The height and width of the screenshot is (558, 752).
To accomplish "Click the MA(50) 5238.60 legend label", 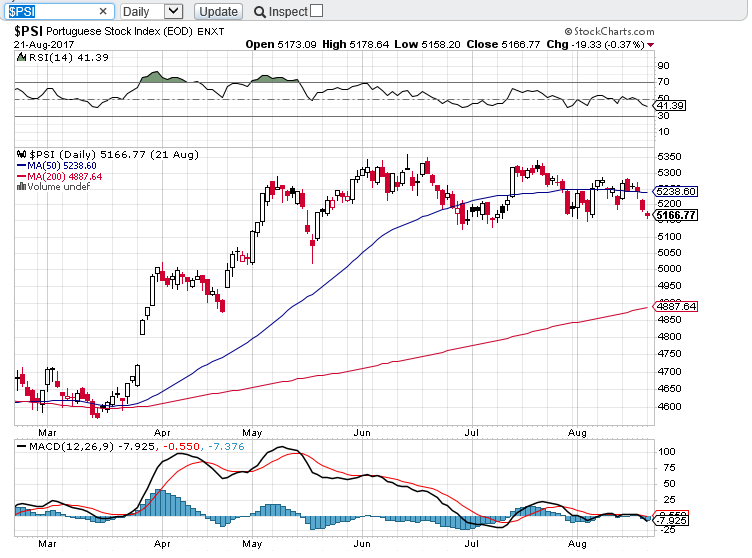I will tap(61, 166).
